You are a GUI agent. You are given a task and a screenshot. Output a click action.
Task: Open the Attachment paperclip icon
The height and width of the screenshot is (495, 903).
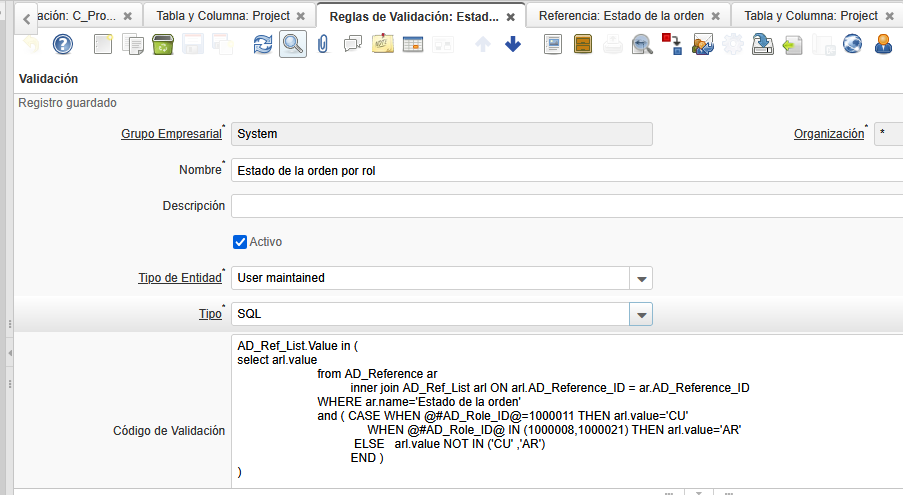[x=322, y=44]
